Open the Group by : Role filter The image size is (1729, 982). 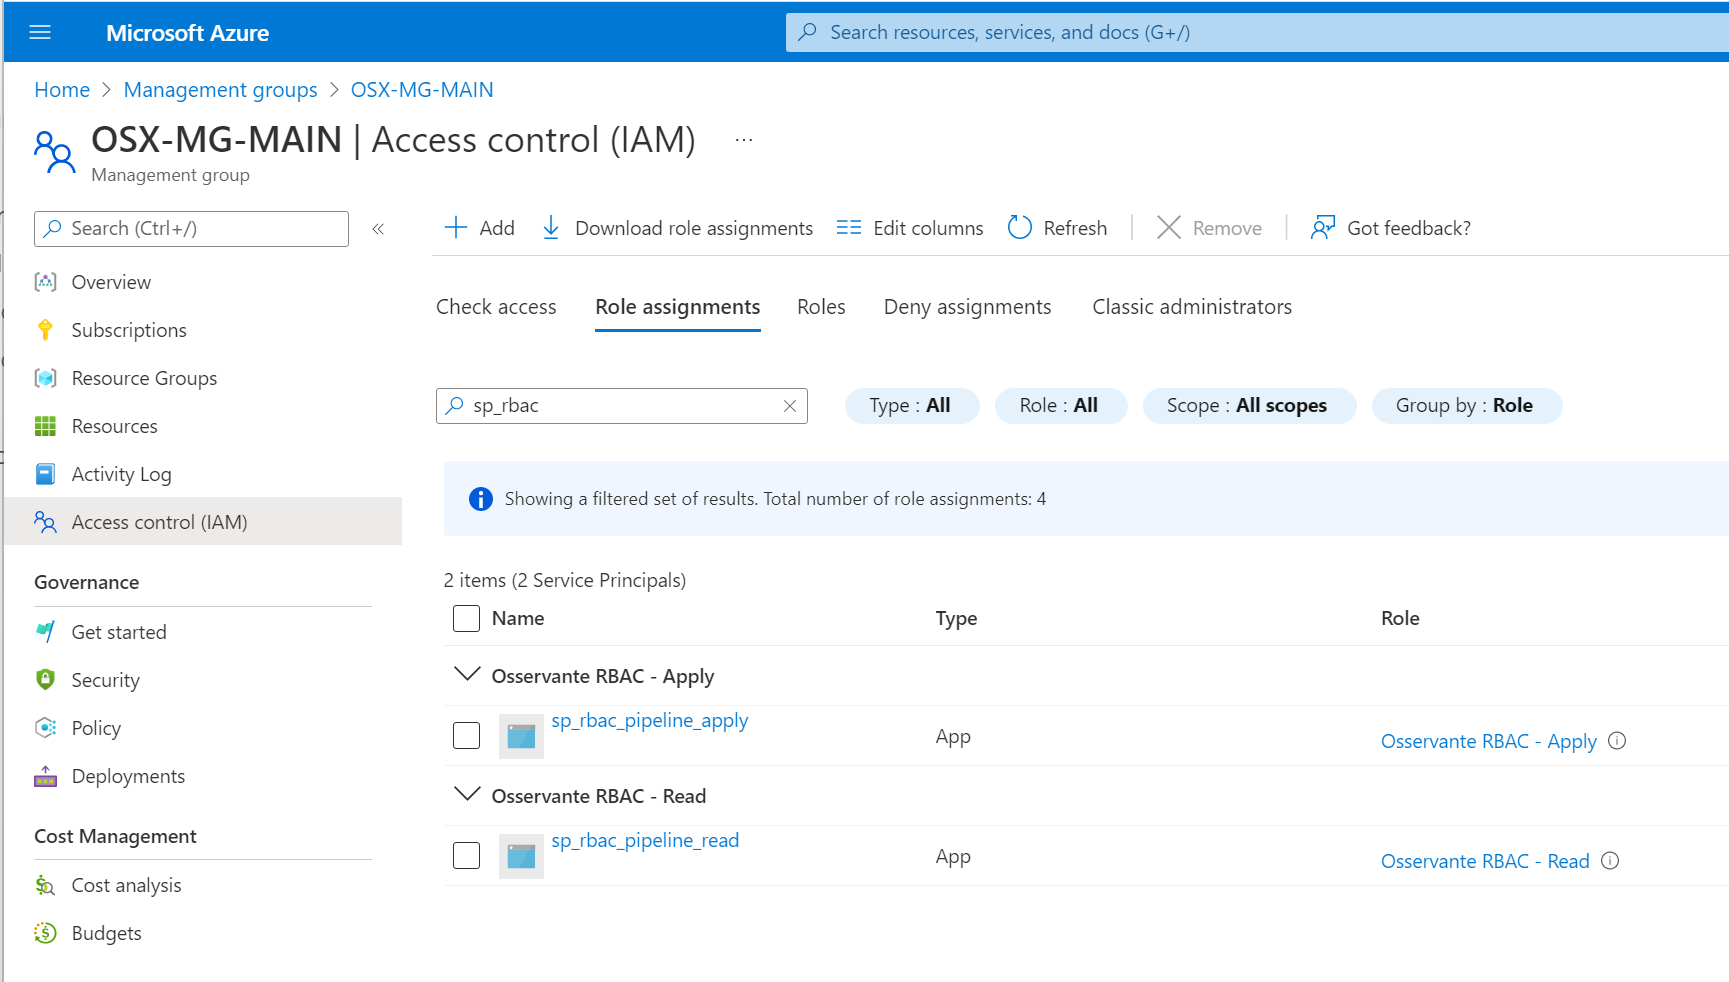coord(1466,406)
